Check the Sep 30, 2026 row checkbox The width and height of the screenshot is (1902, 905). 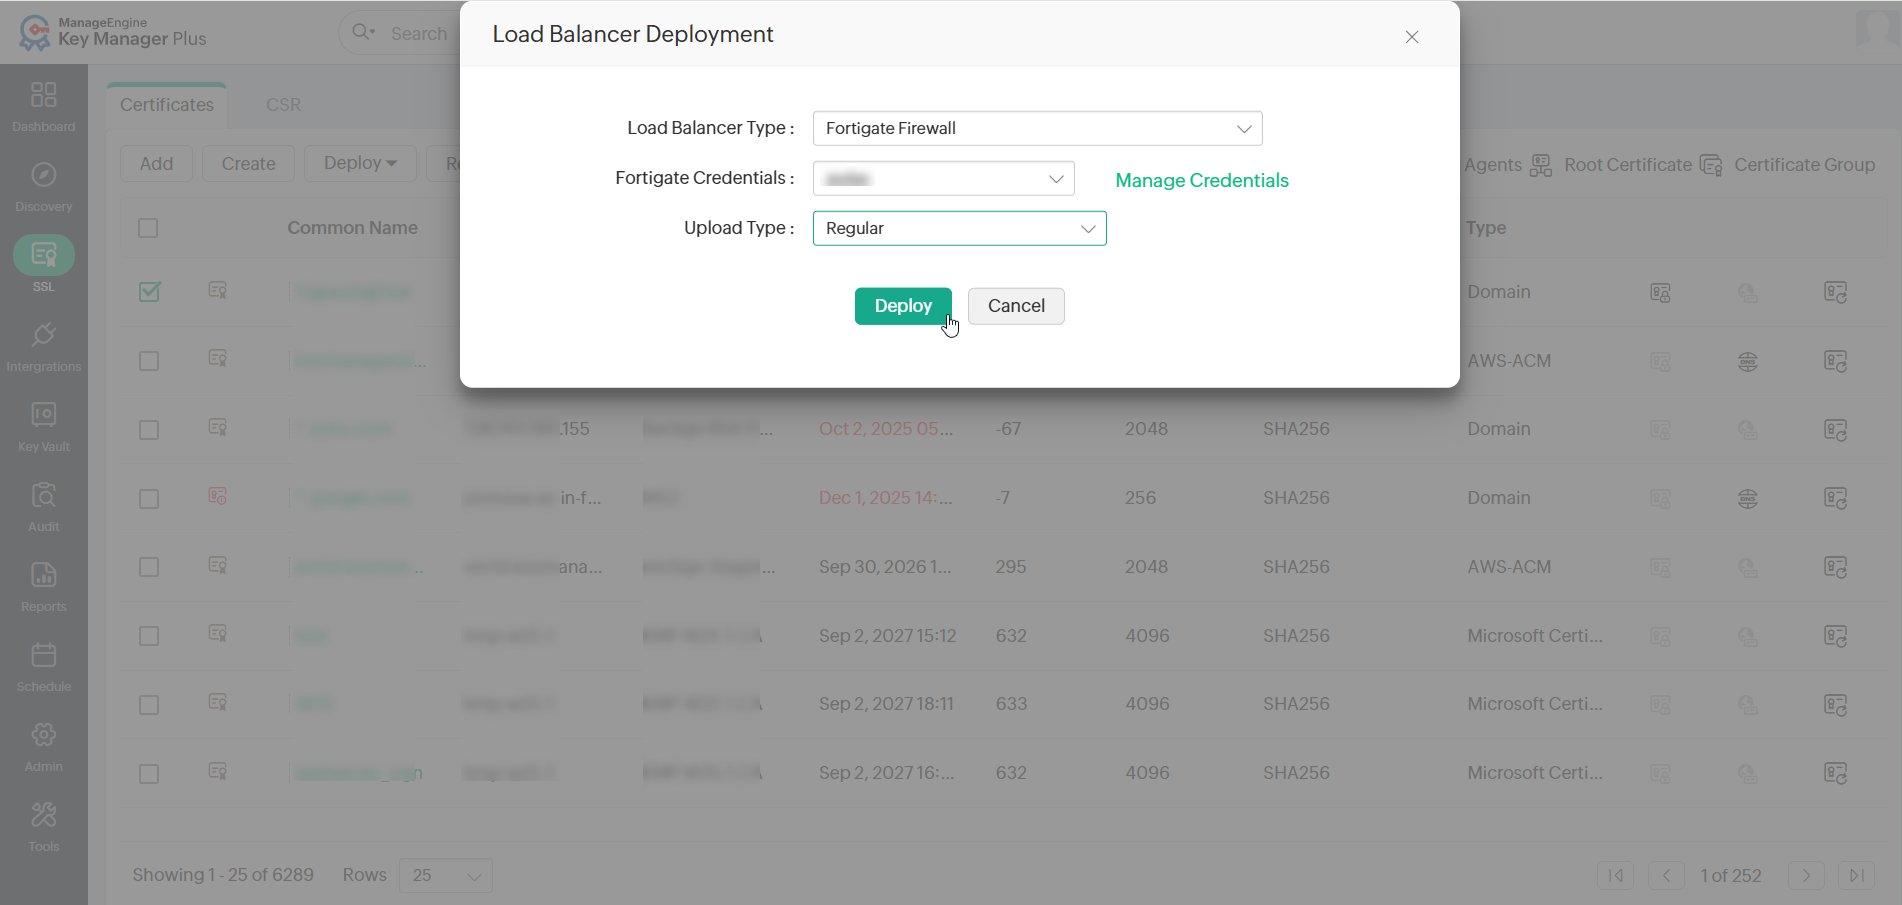click(x=149, y=567)
